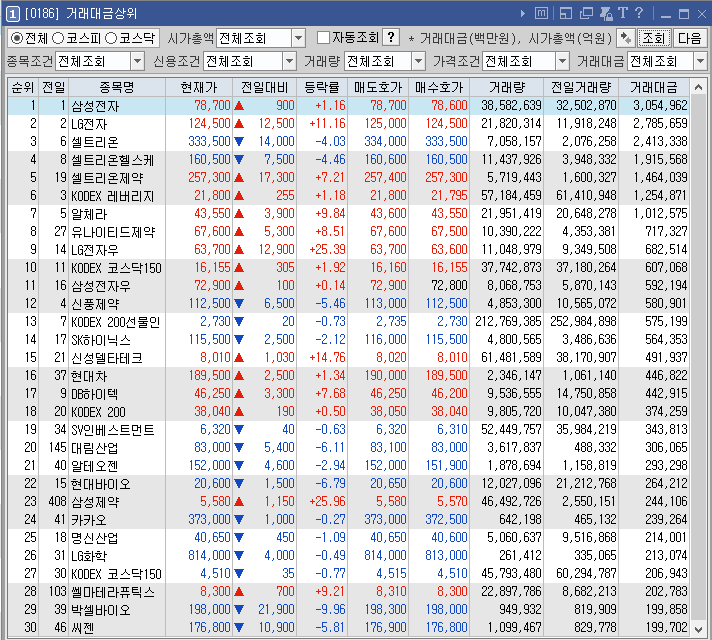This screenshot has width=712, height=640.
Task: Select the 알체라 stock name
Action: 89,214
